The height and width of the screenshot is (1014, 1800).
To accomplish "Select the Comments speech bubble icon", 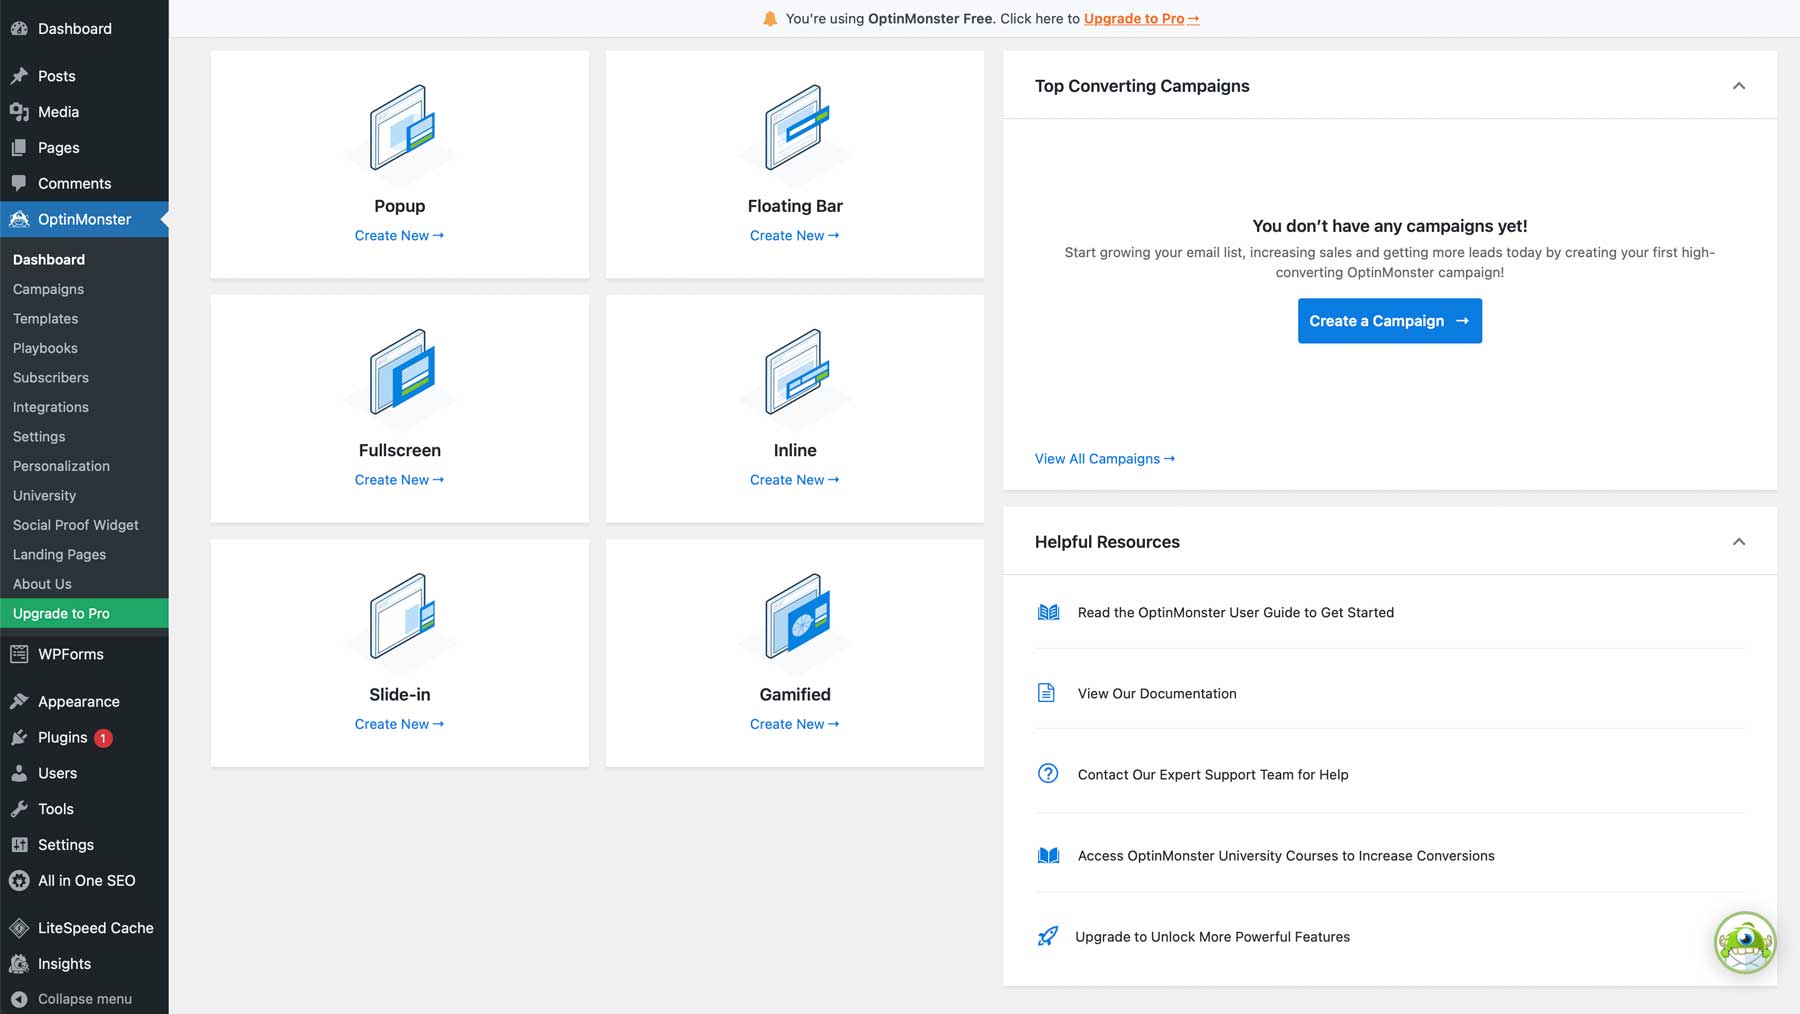I will pos(19,183).
